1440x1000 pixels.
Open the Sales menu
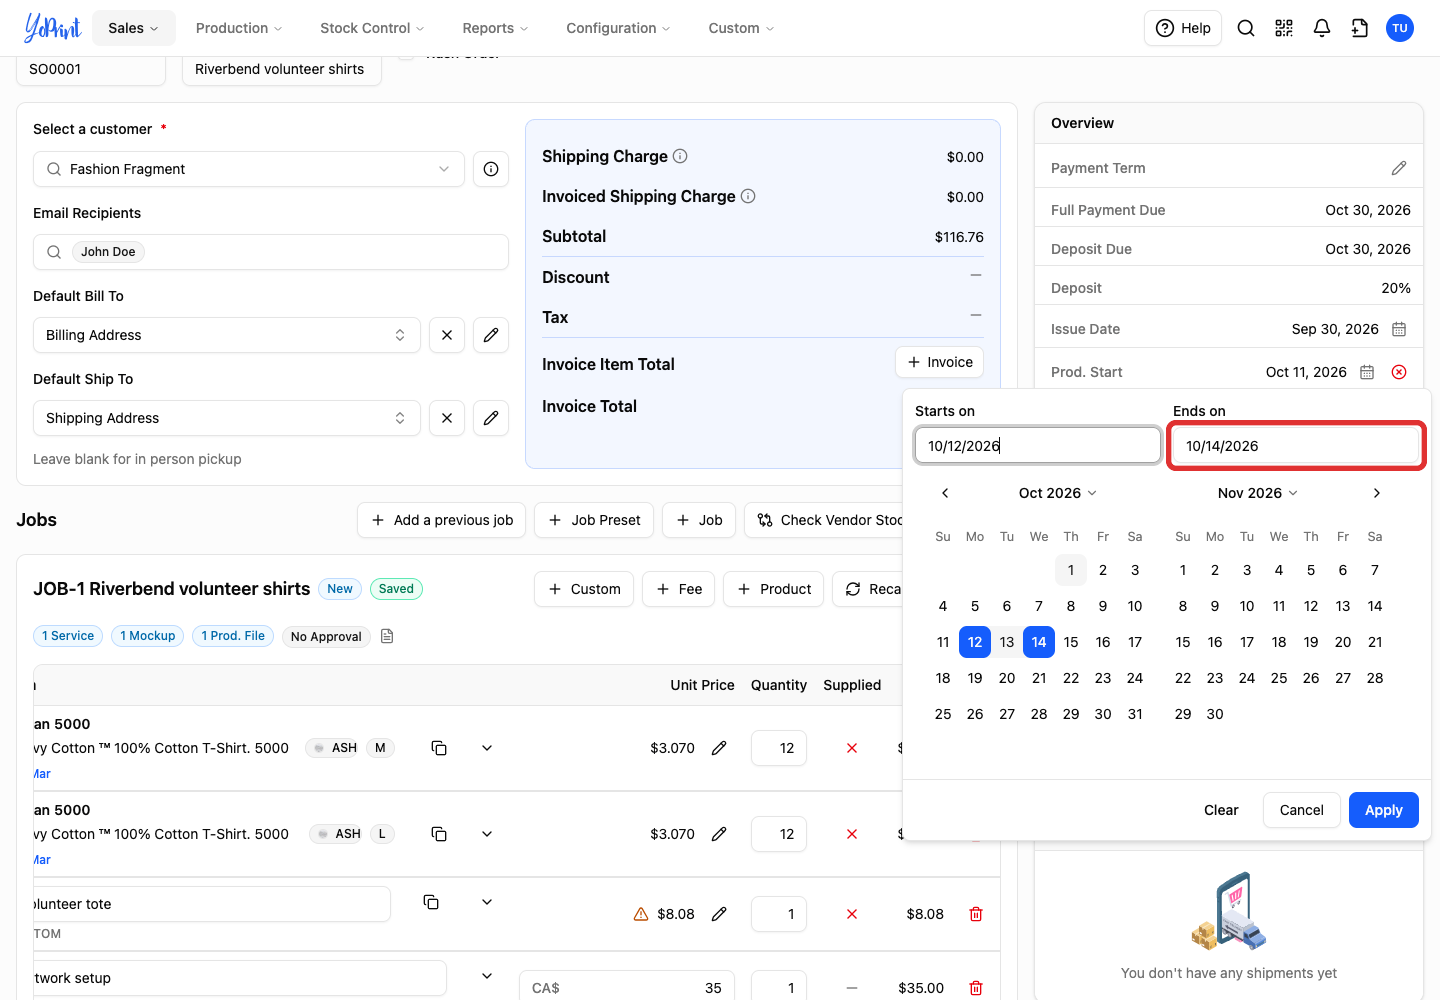tap(134, 28)
